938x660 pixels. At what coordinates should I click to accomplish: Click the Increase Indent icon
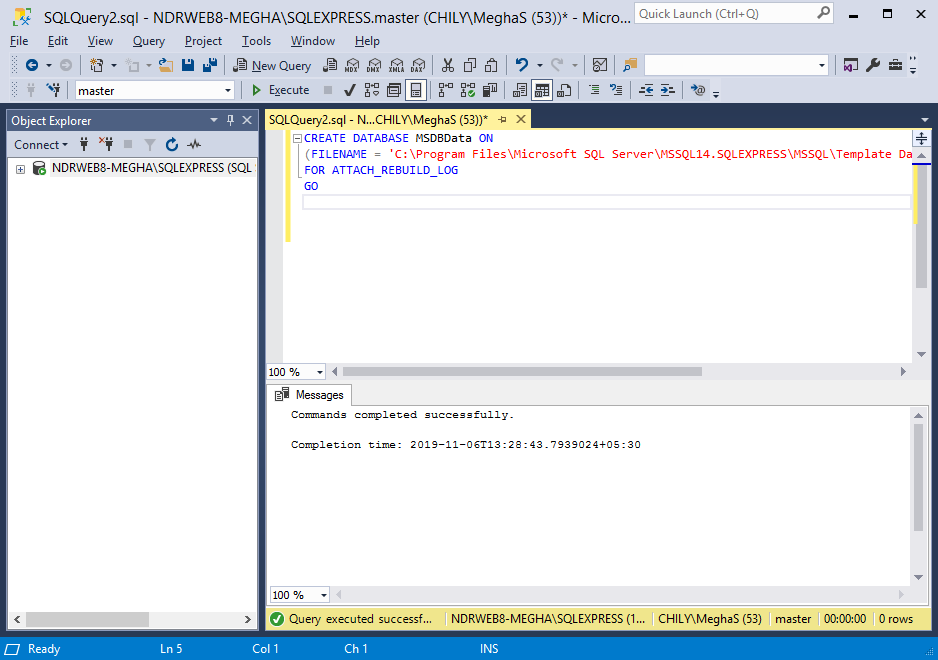pos(668,90)
